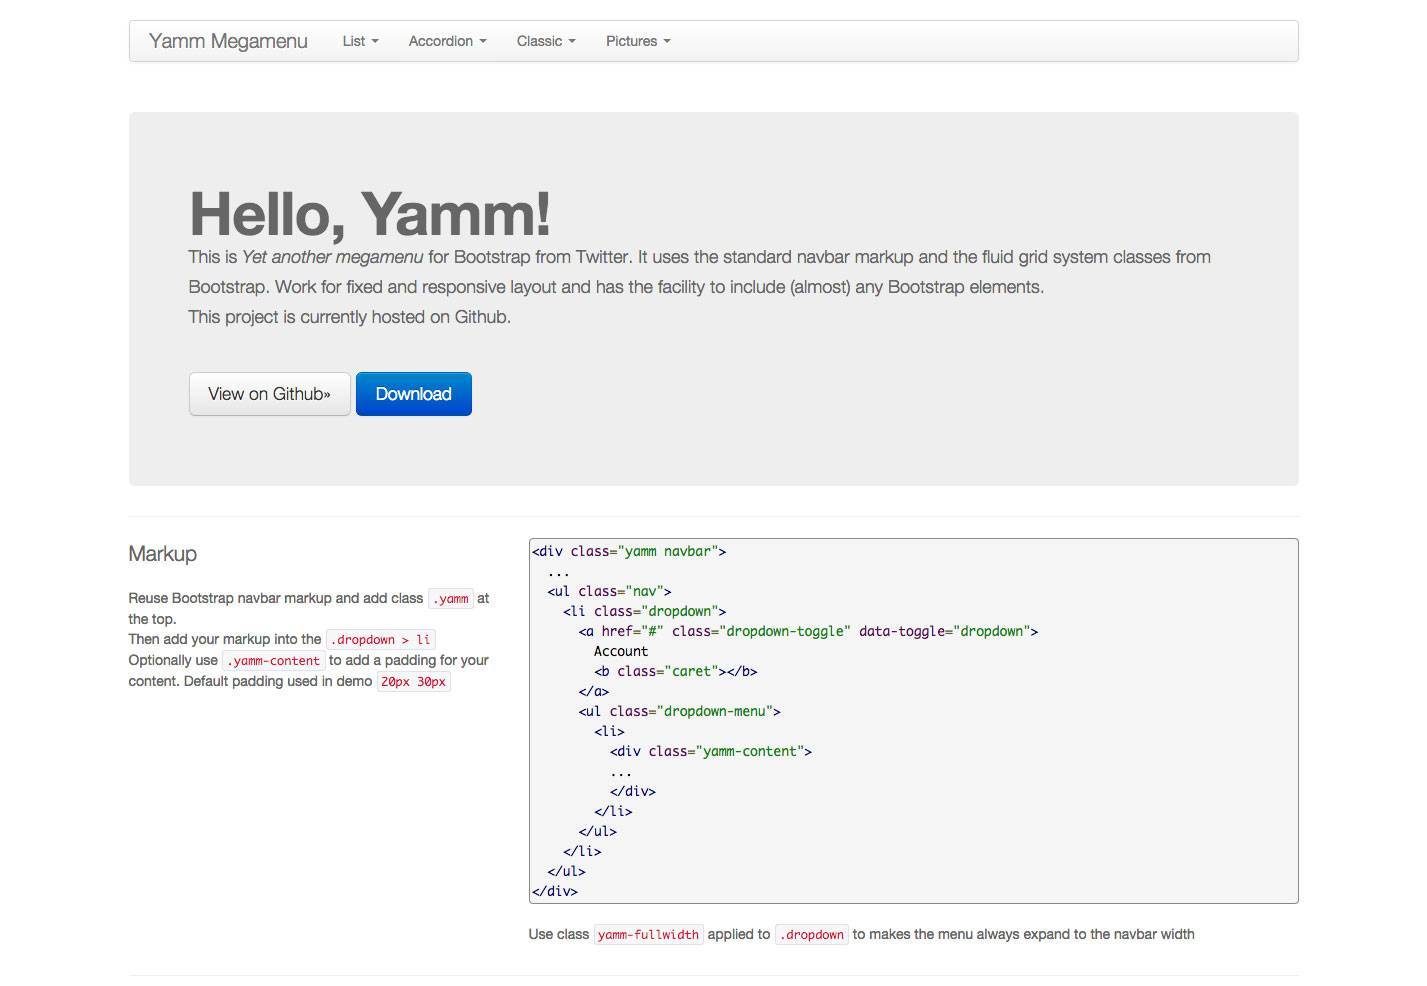1427x986 pixels.
Task: Click the Yamm Megamenu brand link
Action: pyautogui.click(x=228, y=41)
